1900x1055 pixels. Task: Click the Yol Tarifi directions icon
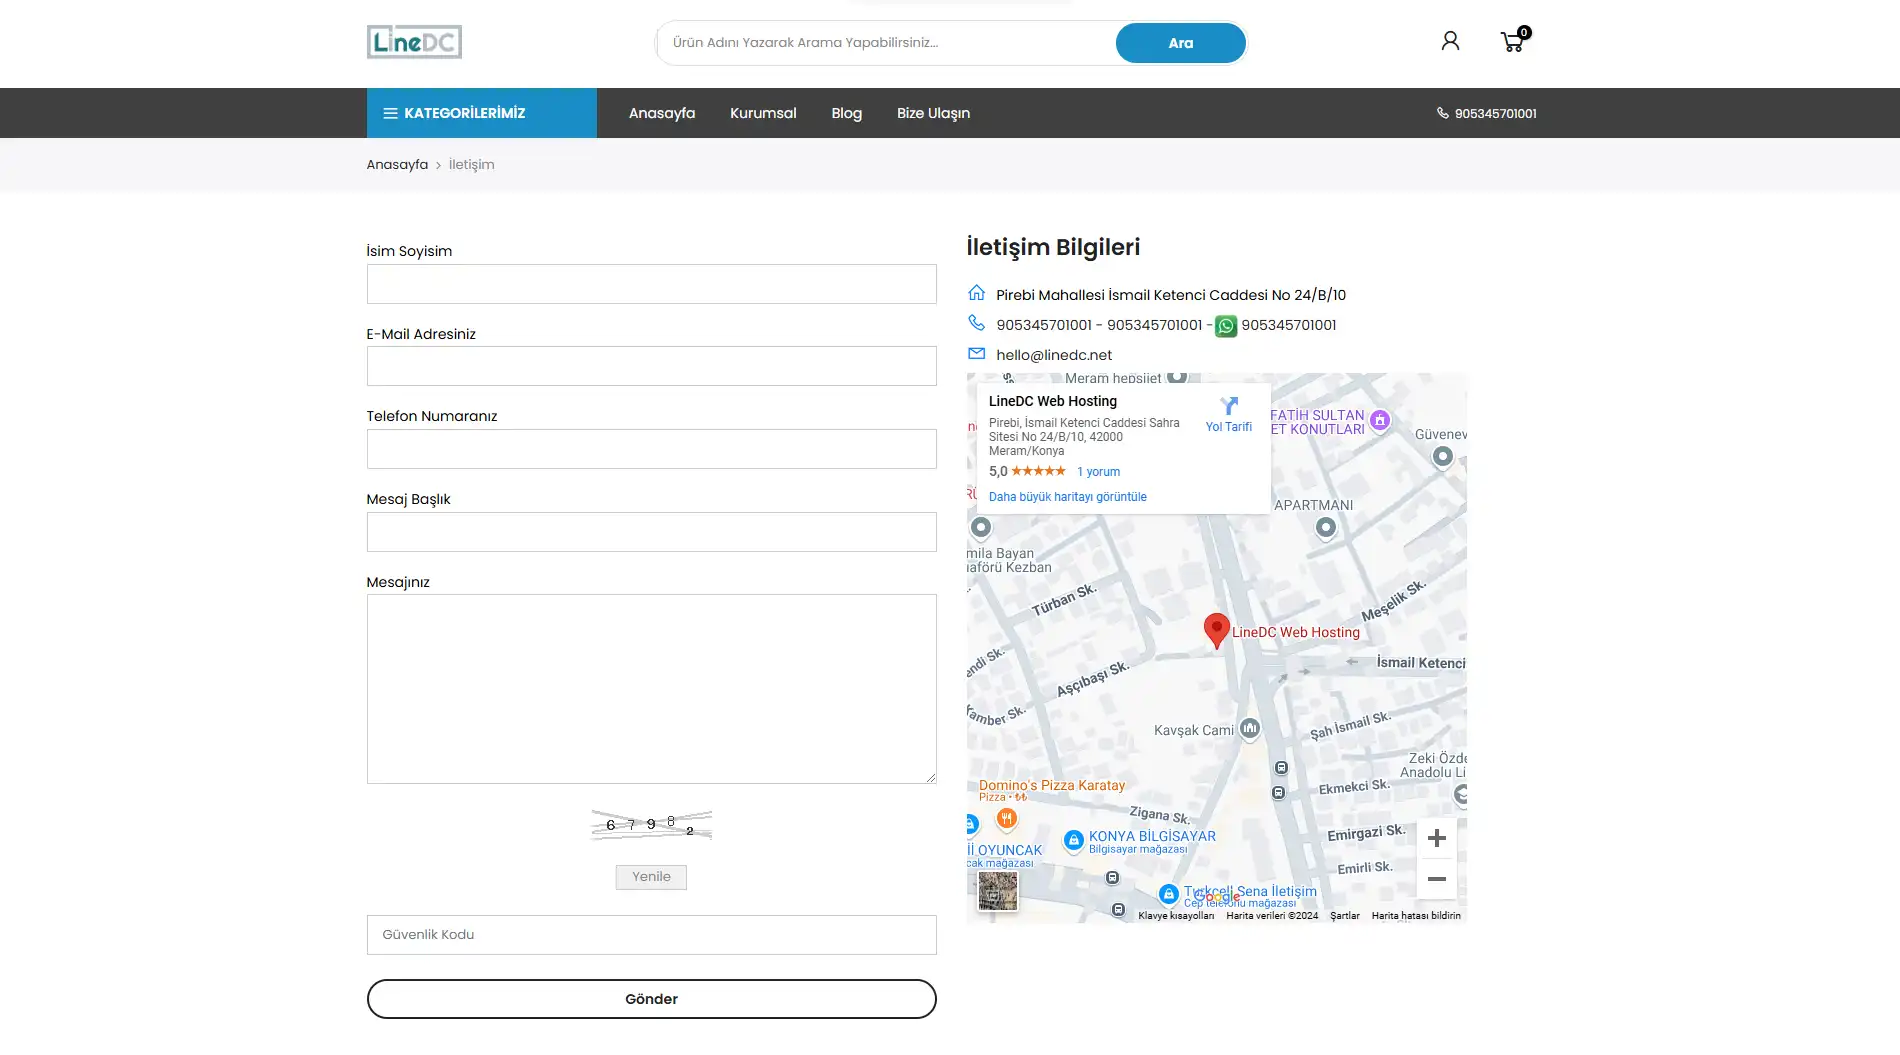click(1229, 406)
